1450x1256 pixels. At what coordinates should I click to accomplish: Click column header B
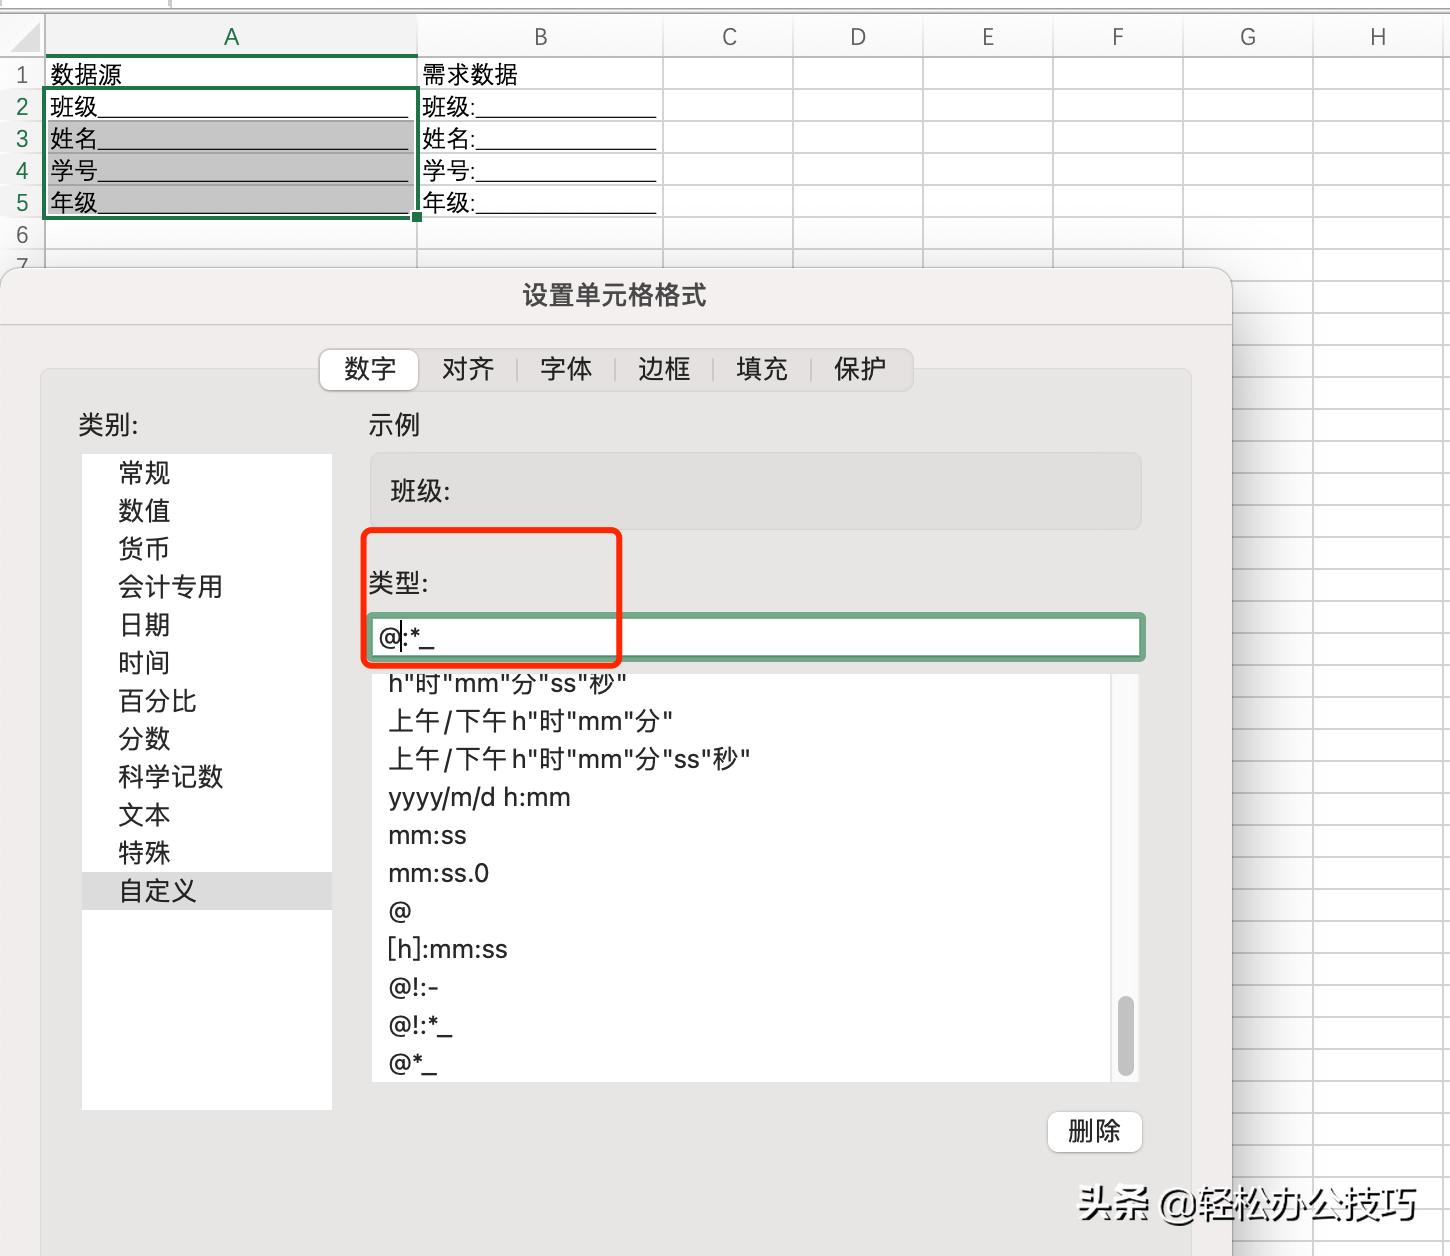pos(540,36)
